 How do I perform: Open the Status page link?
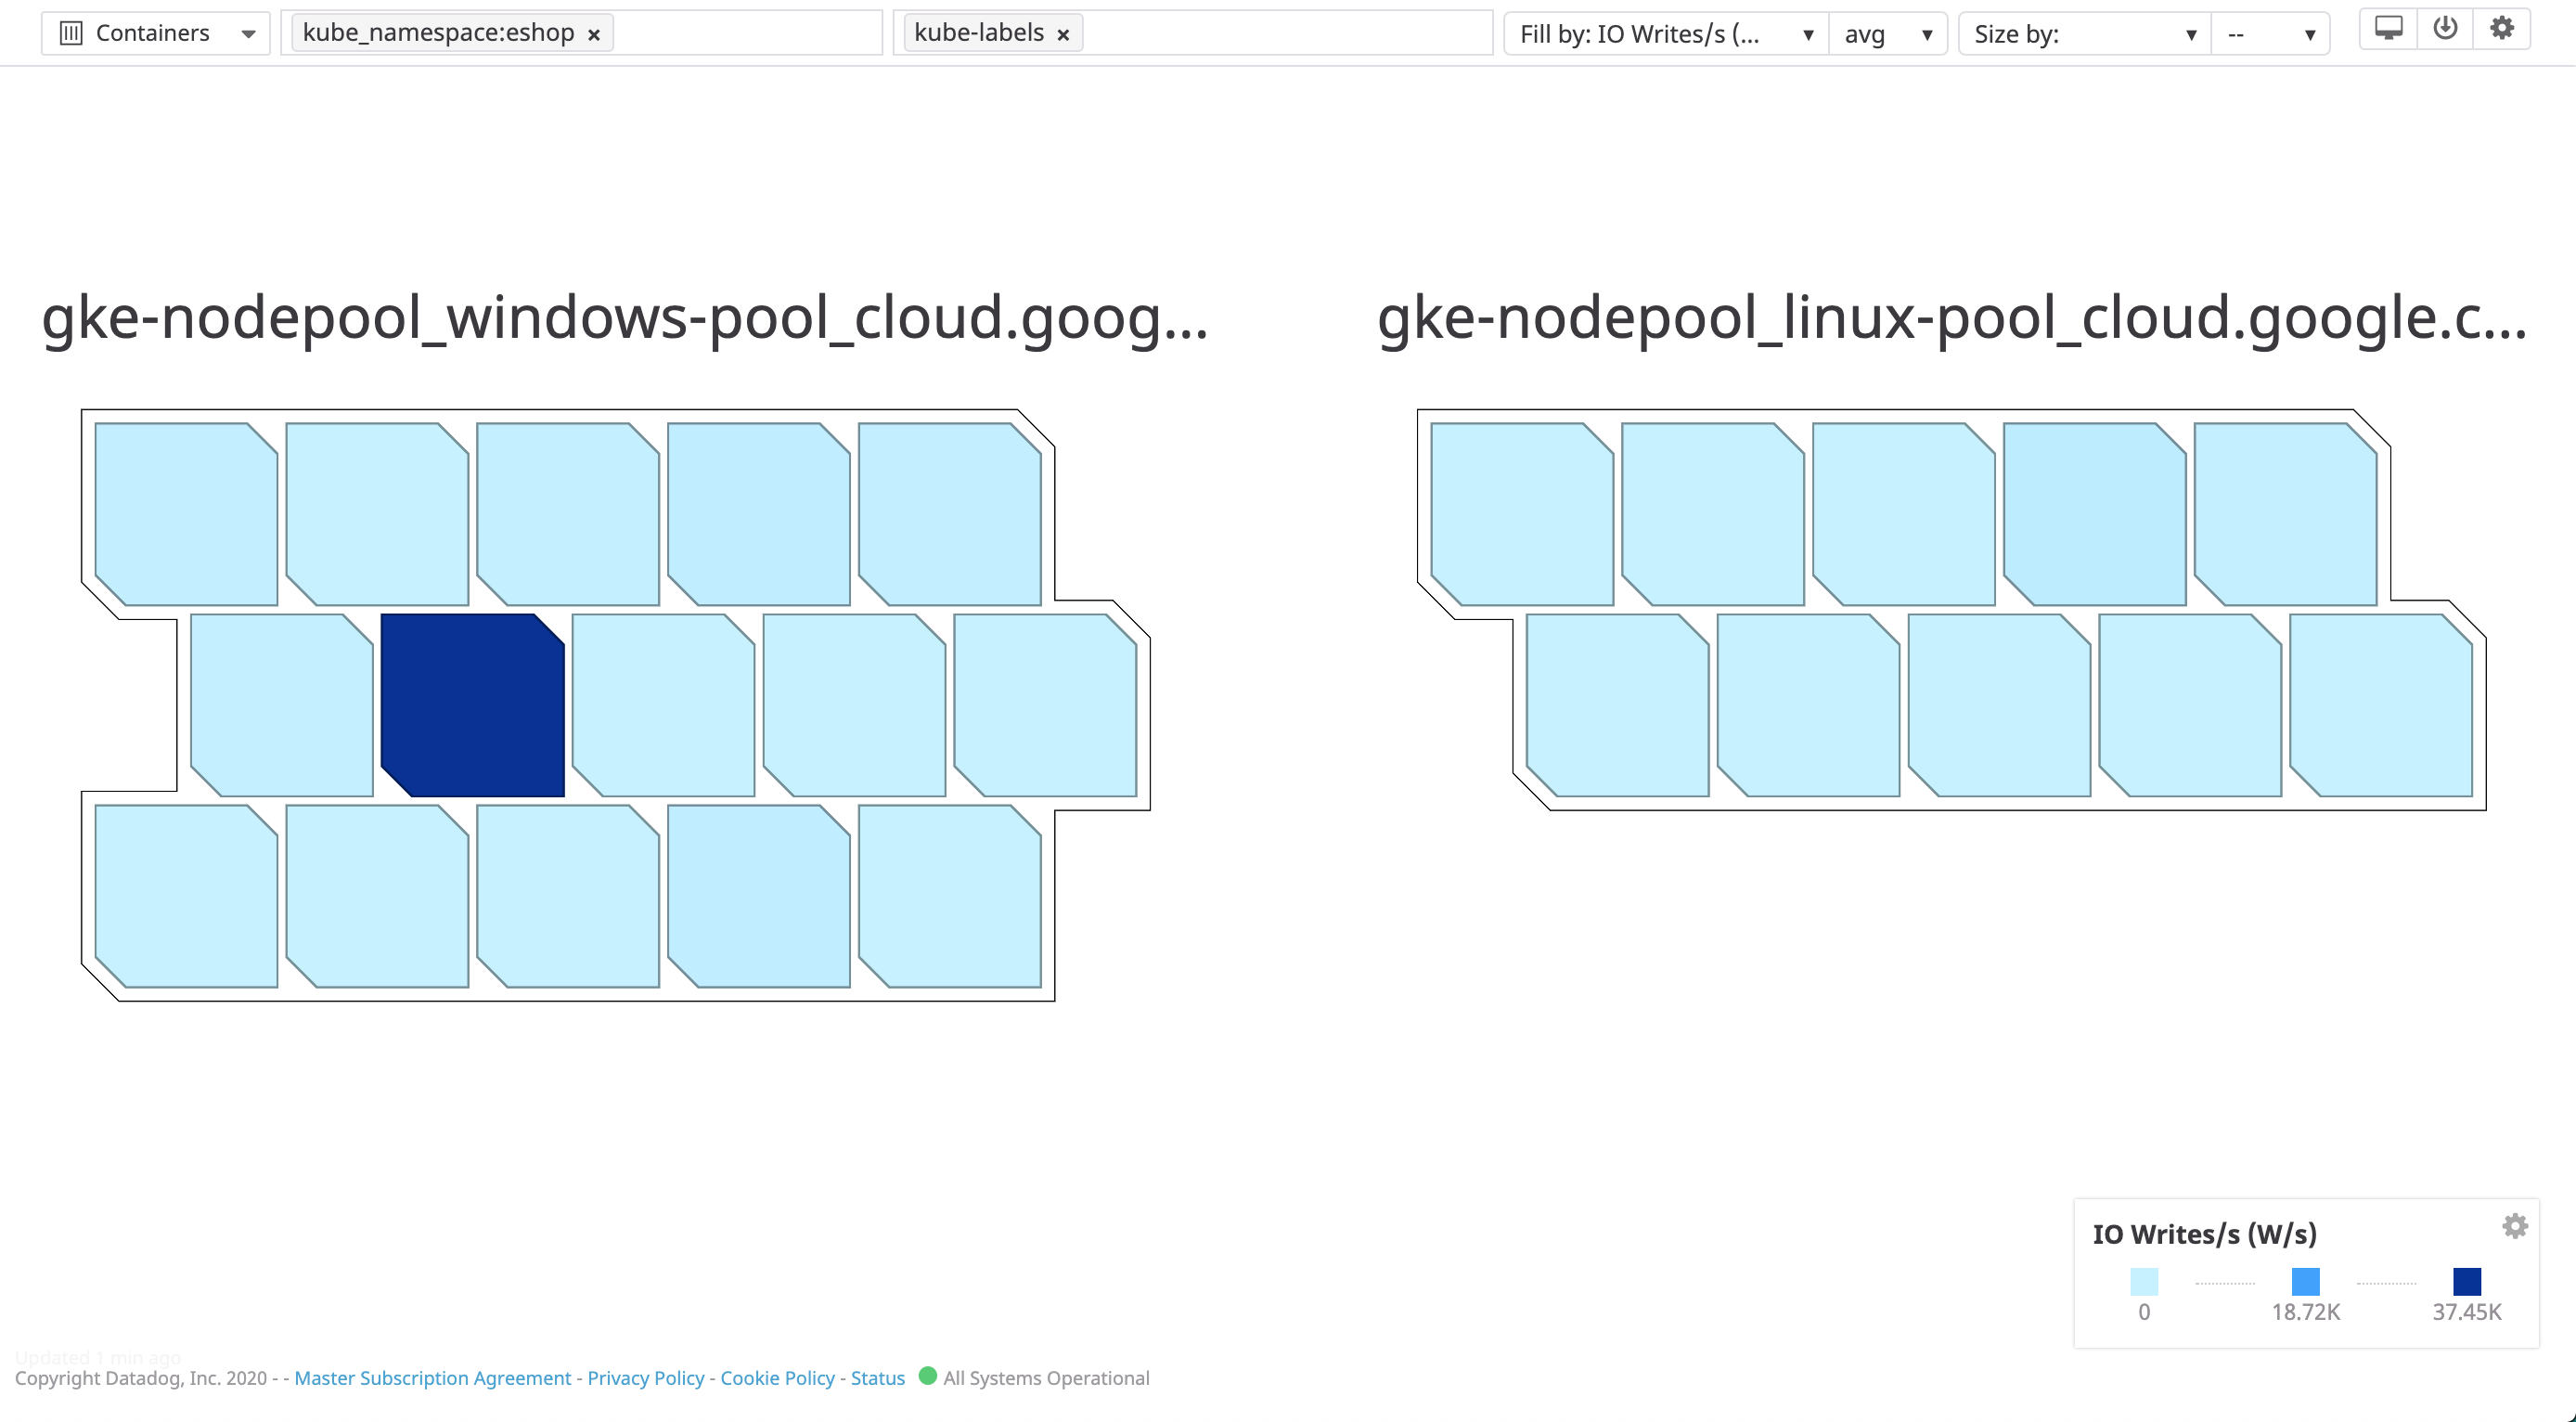coord(876,1378)
